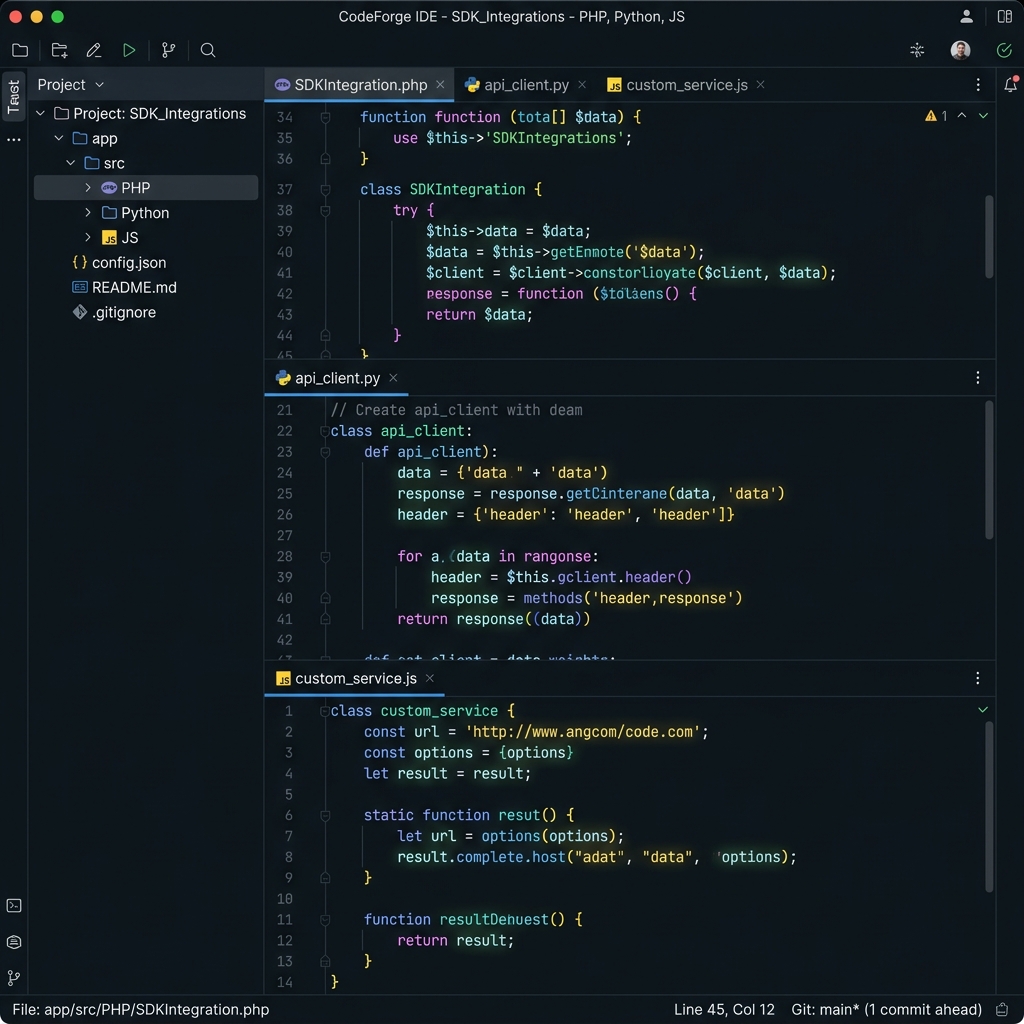Click the new folder plus icon
1024x1024 pixels.
pyautogui.click(x=59, y=50)
